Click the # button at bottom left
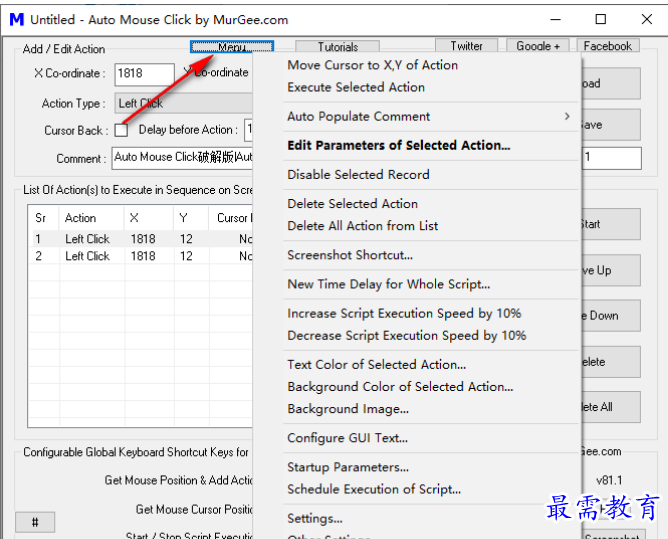This screenshot has width=668, height=539. point(35,522)
